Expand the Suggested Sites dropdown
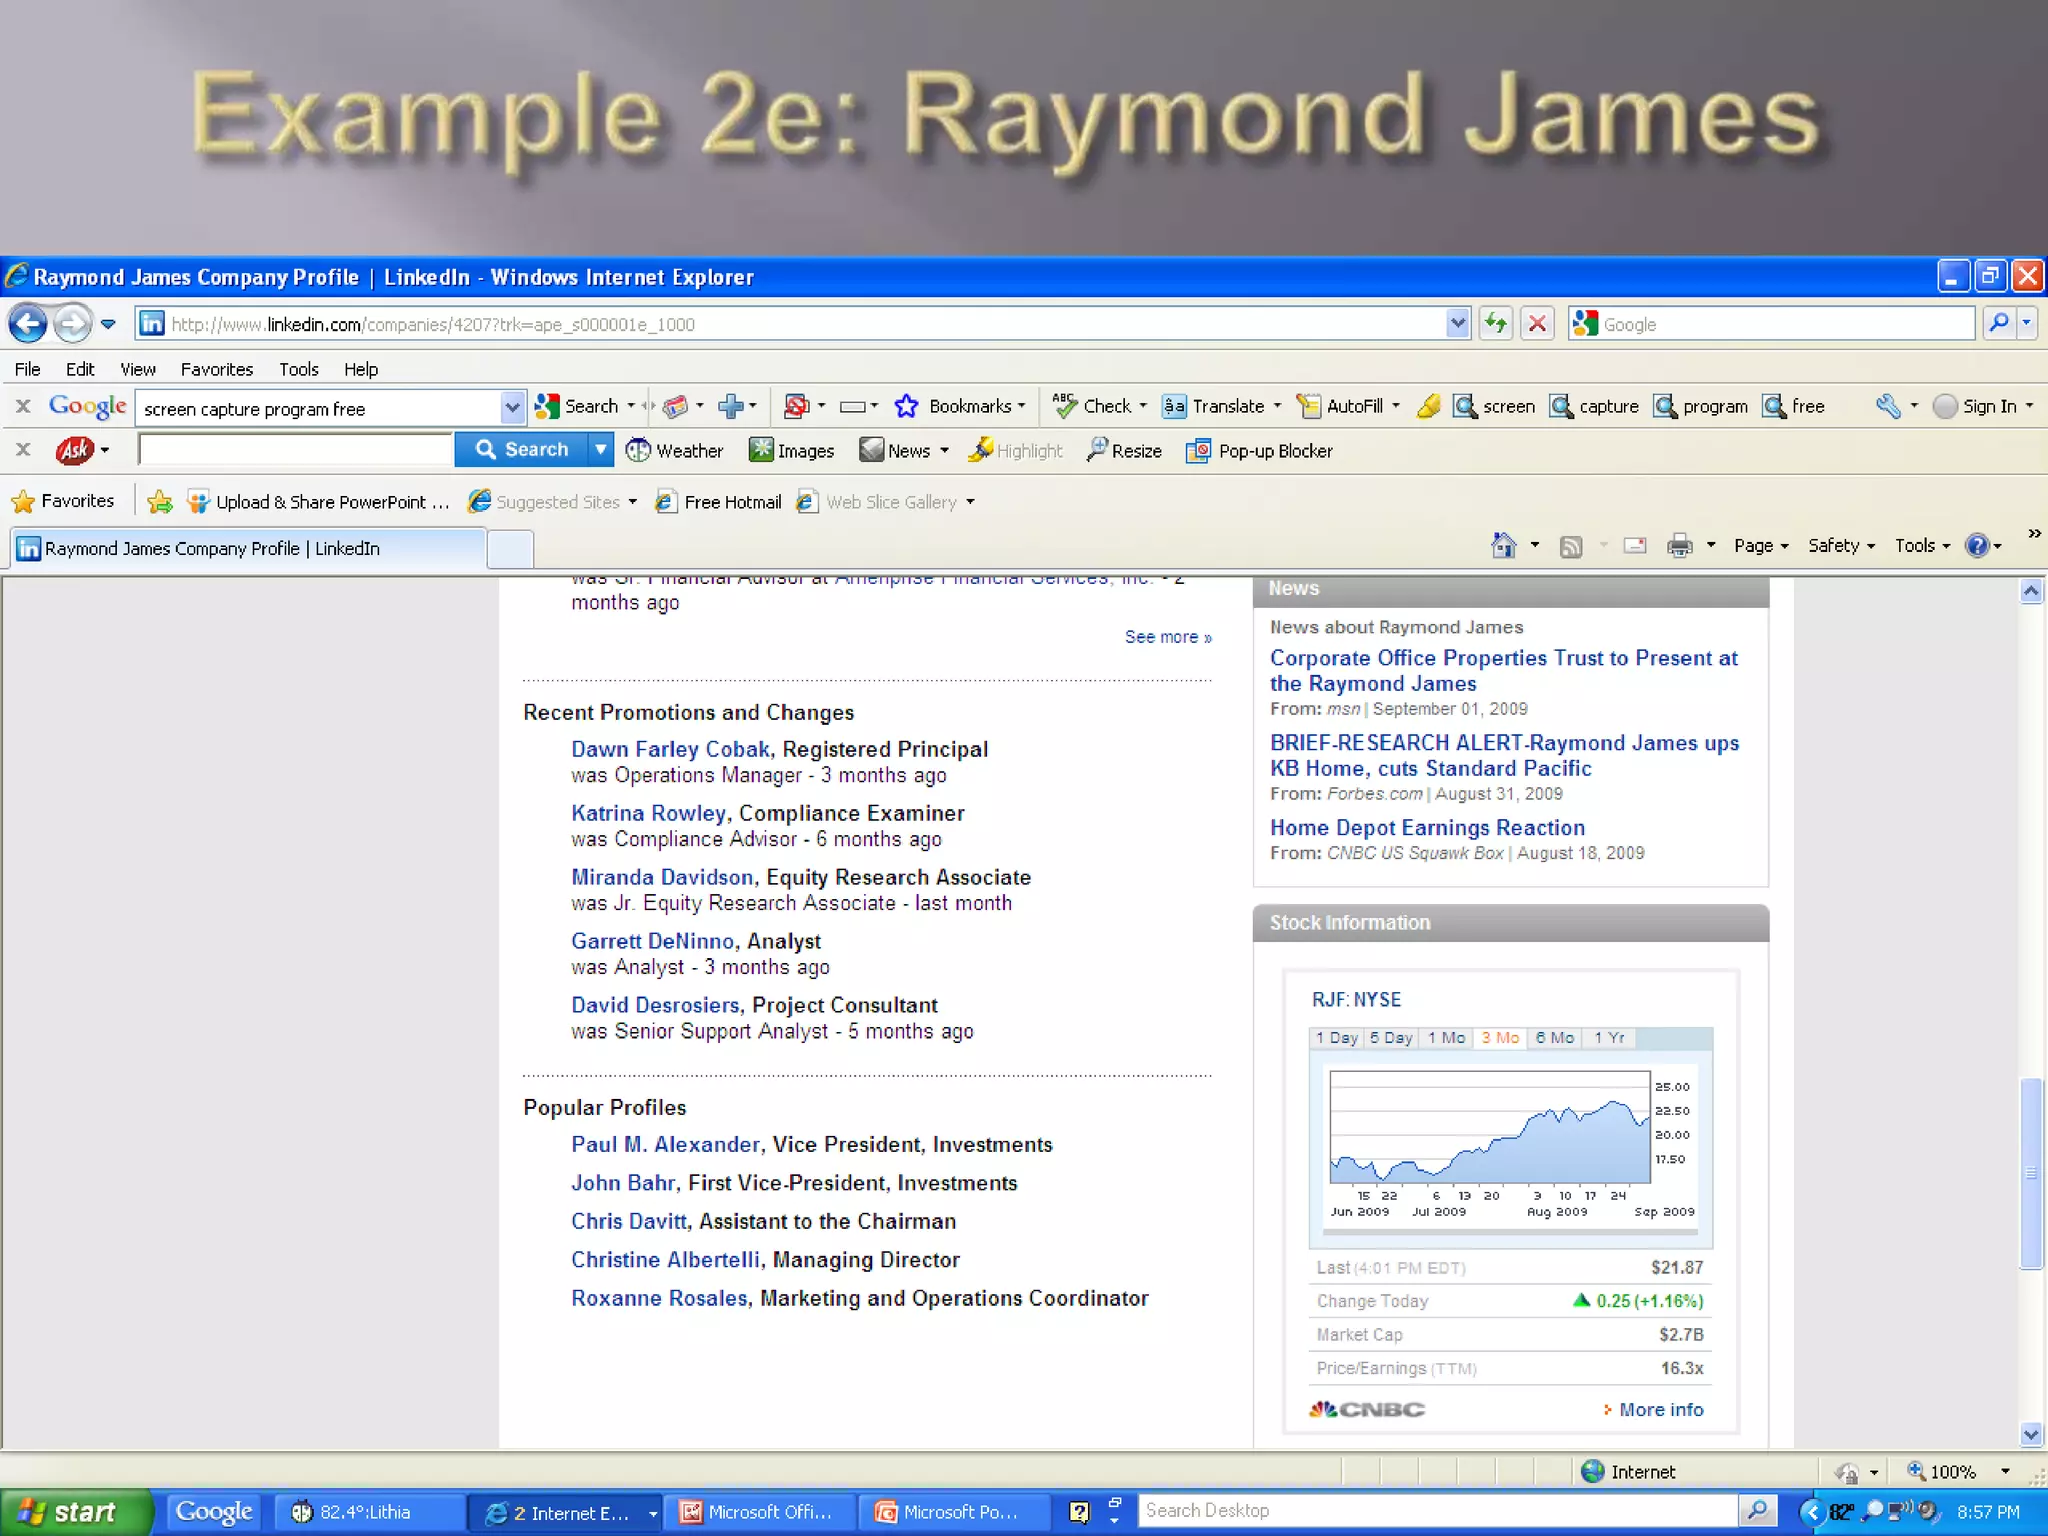Screen dimensions: 2048x1536 point(632,502)
